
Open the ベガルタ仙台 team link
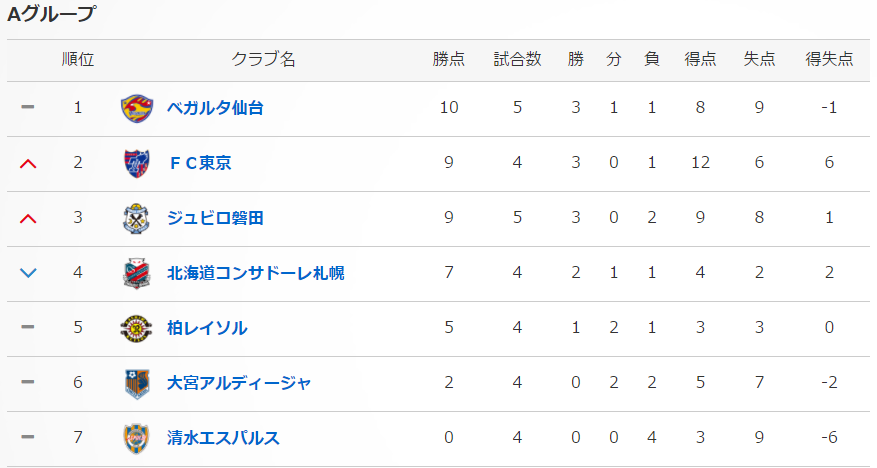pos(215,107)
